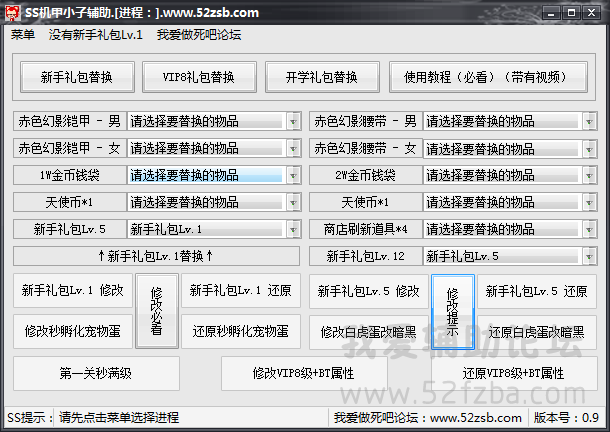
Task: Expand dropdown for 2W金币钱袋
Action: click(589, 175)
